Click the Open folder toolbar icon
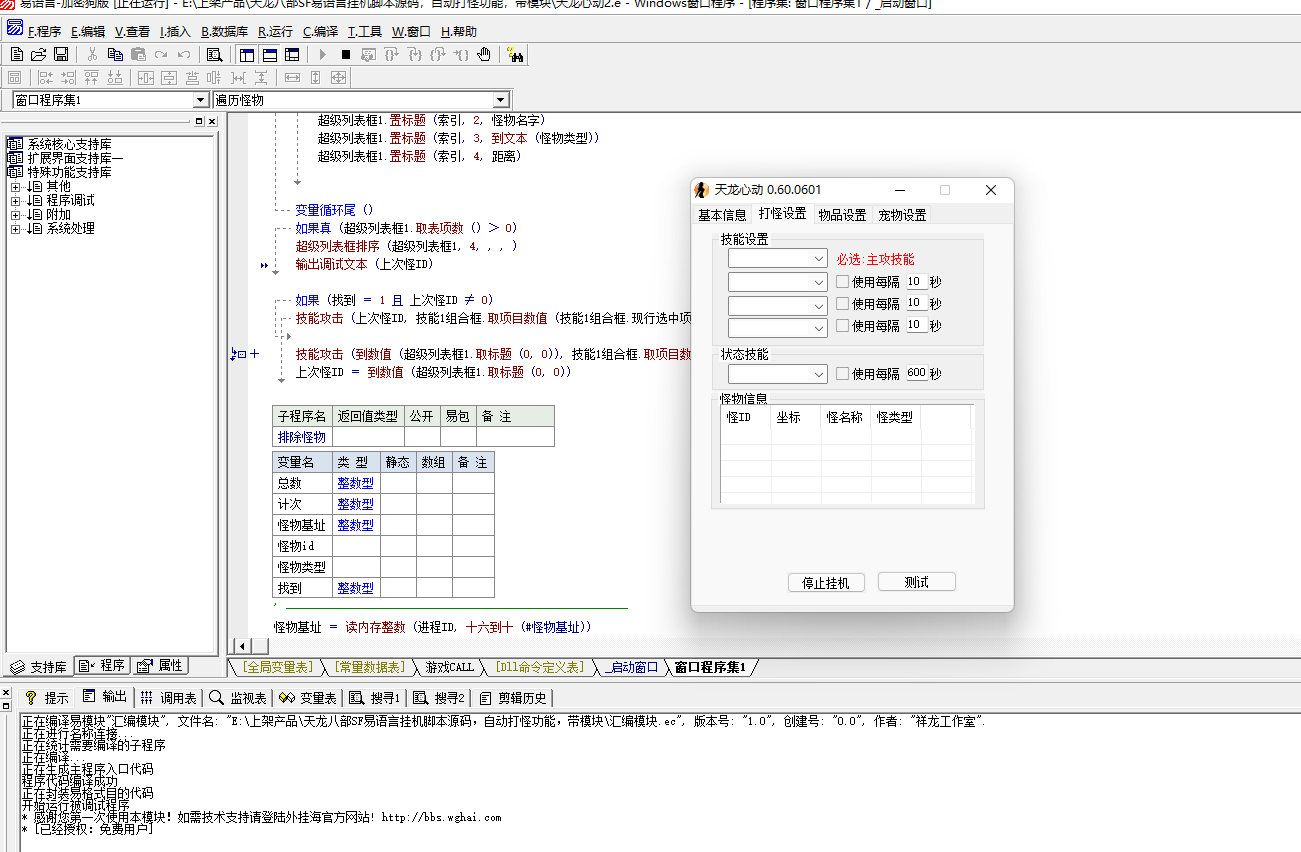Viewport: 1301px width, 852px height. [39, 54]
